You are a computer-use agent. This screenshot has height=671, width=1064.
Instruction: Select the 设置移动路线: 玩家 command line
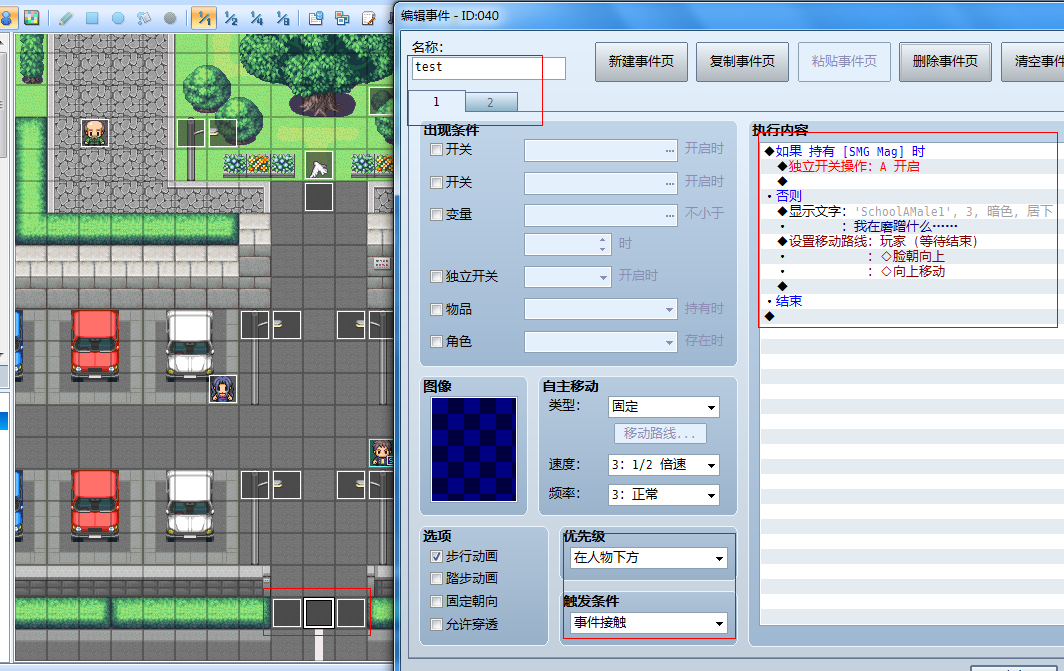pyautogui.click(x=883, y=241)
